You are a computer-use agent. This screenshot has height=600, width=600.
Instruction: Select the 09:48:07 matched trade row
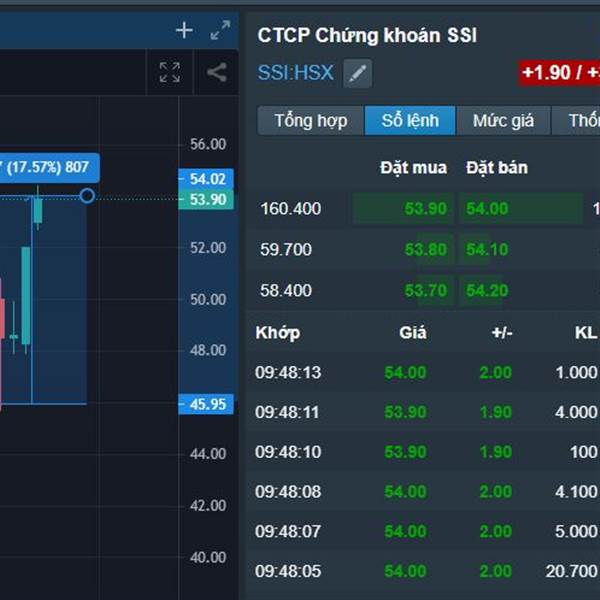(423, 532)
